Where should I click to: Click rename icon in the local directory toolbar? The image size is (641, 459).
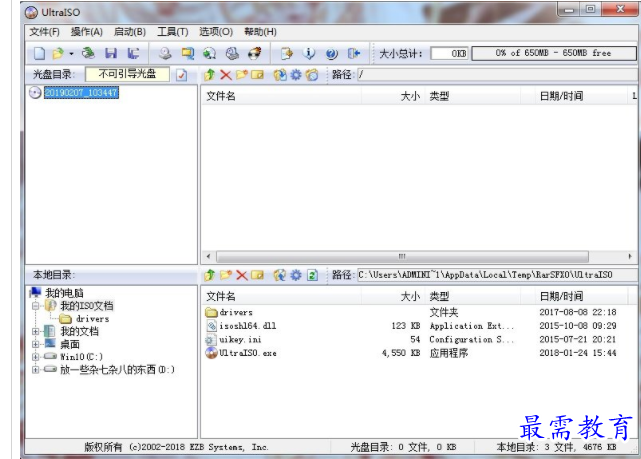tap(258, 275)
